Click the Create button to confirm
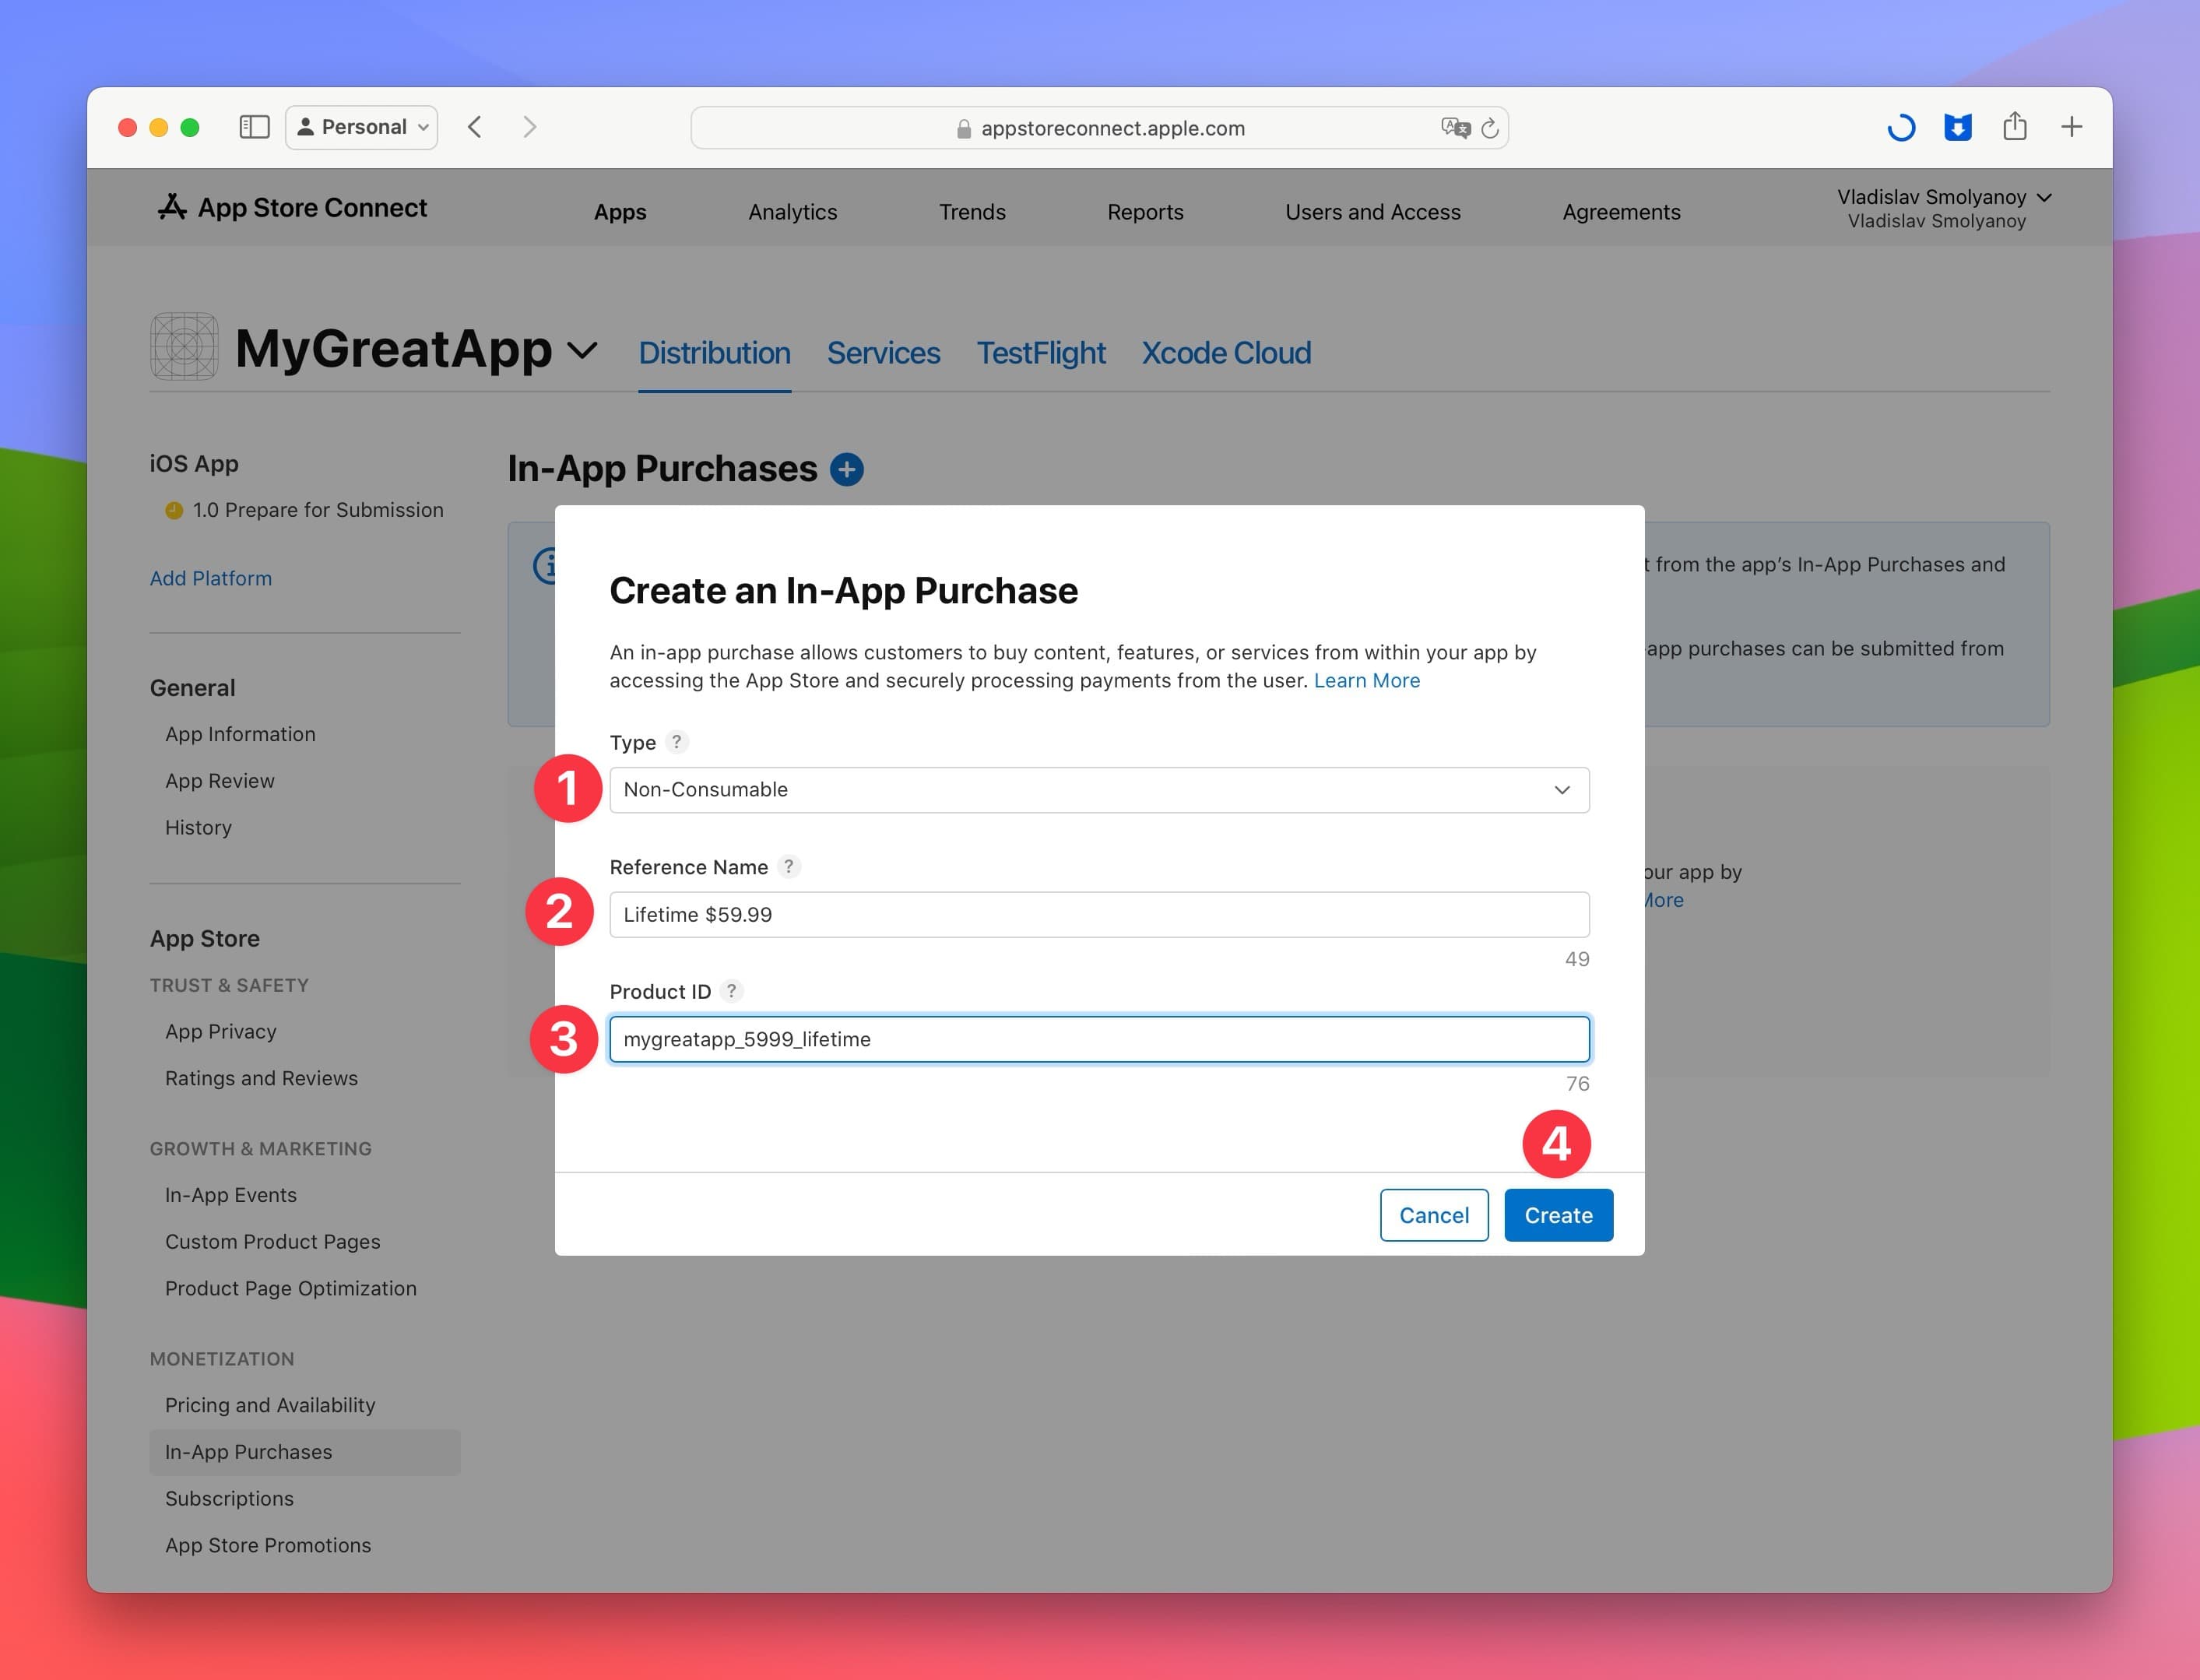 coord(1556,1214)
